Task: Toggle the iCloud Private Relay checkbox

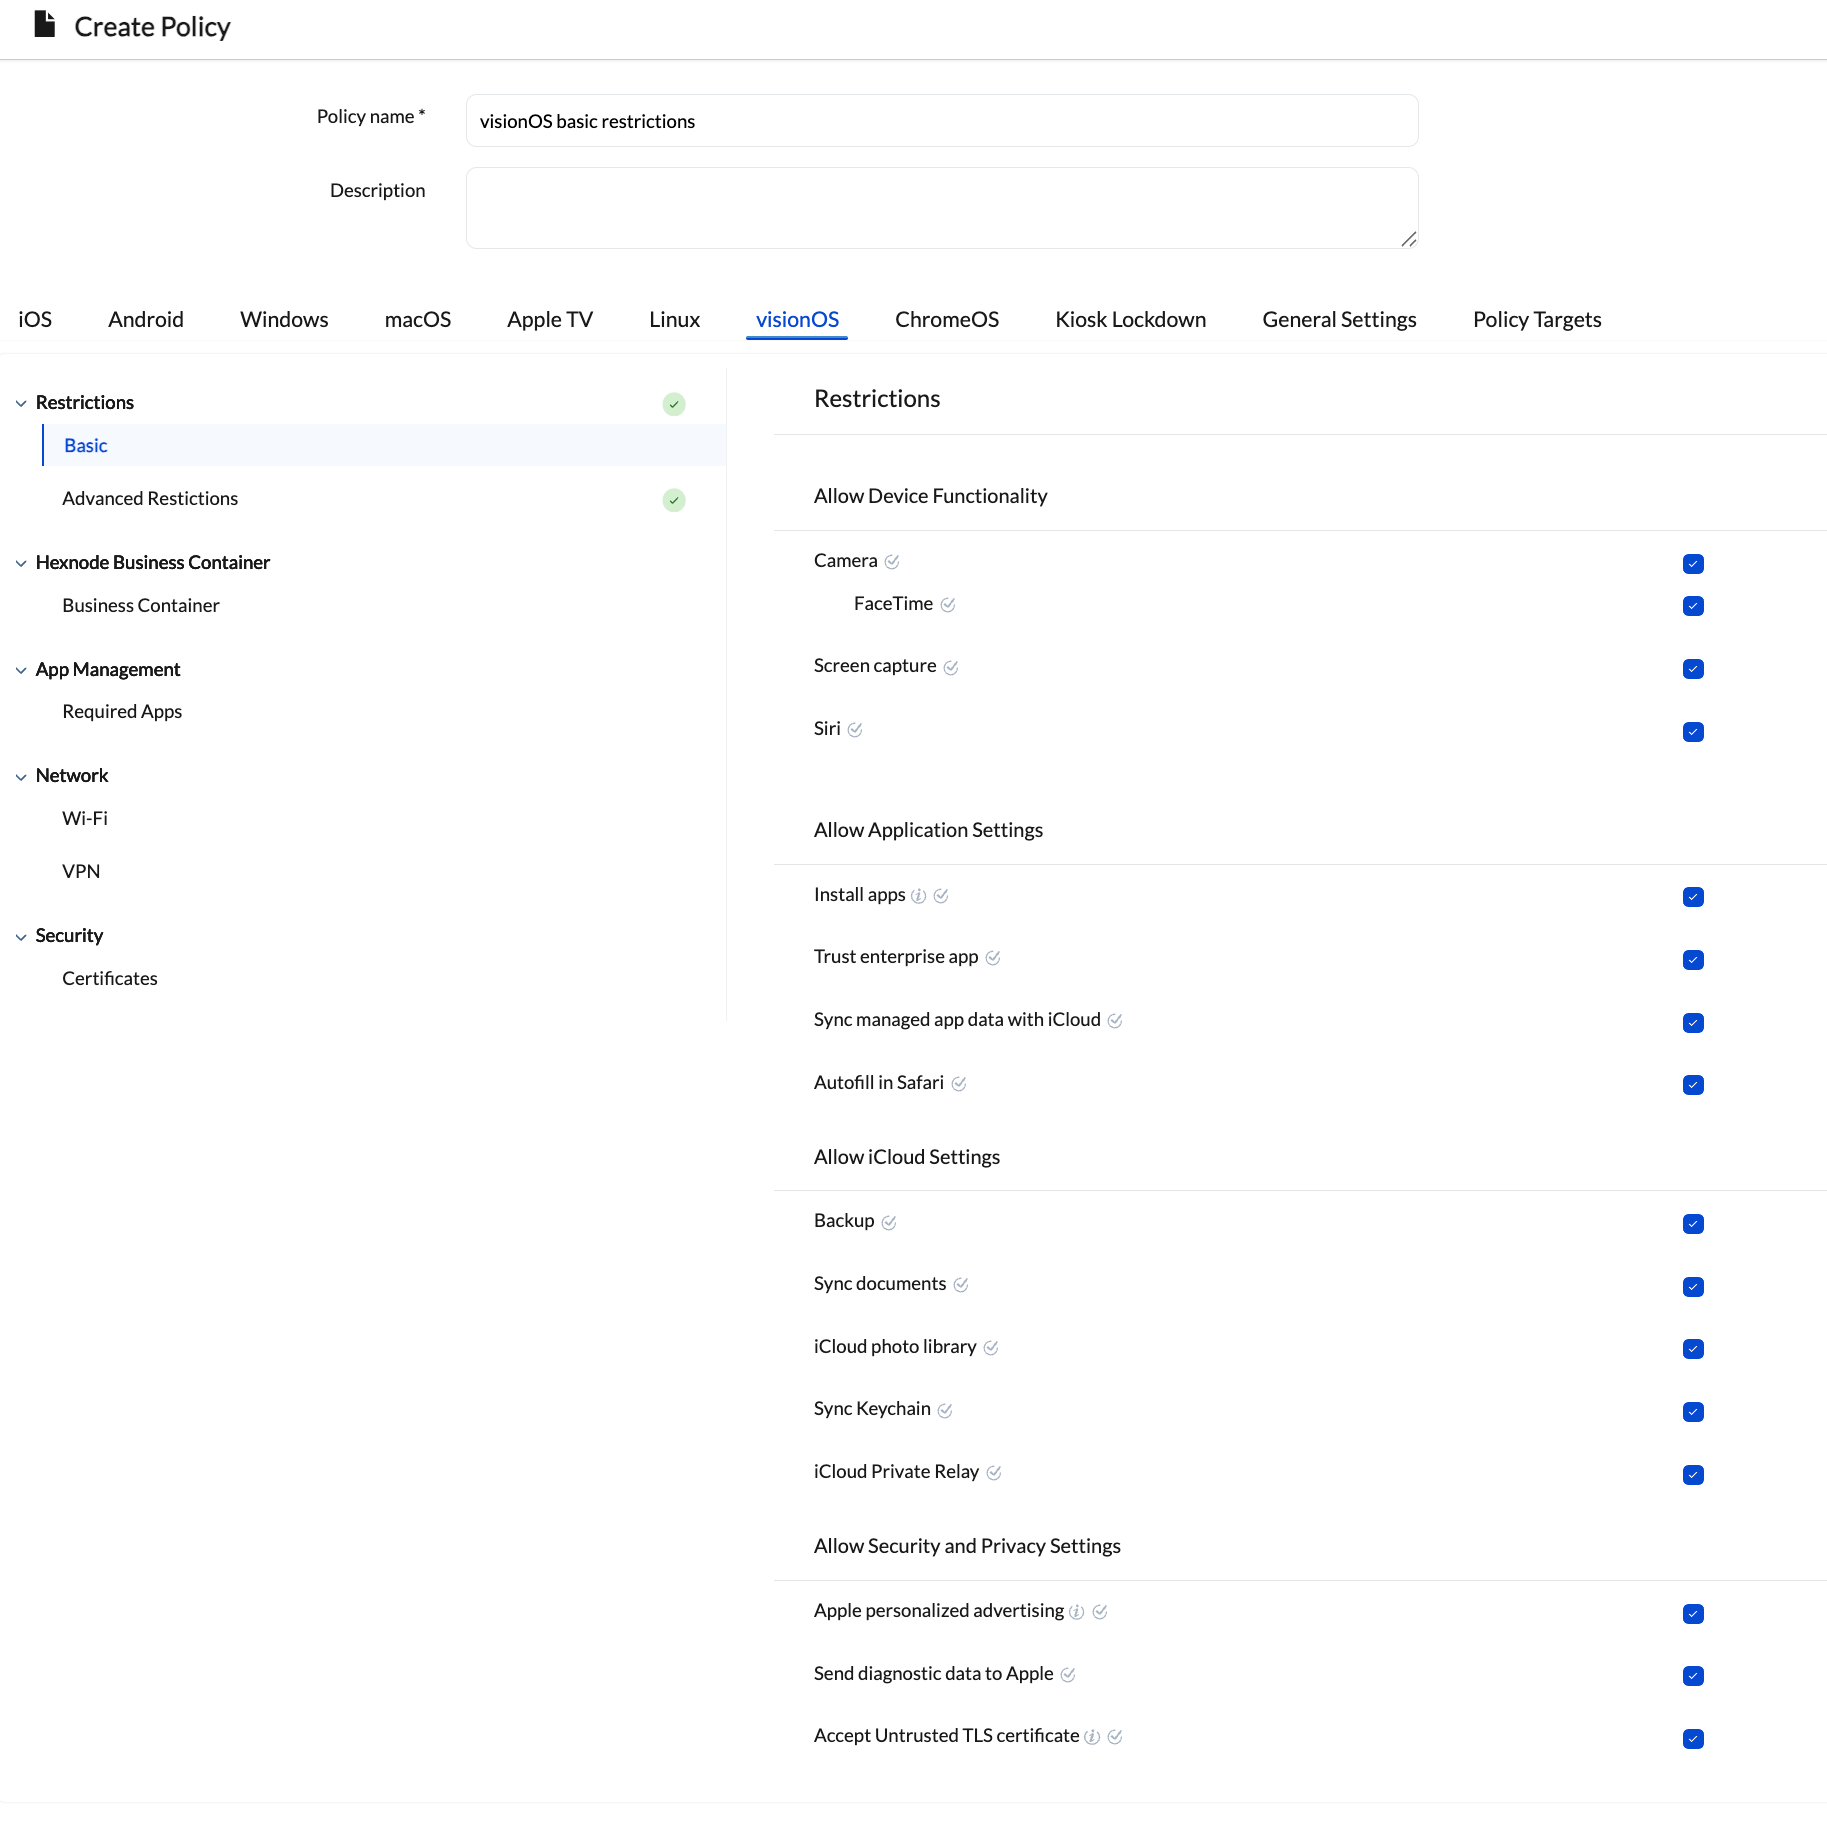Action: (1693, 1475)
